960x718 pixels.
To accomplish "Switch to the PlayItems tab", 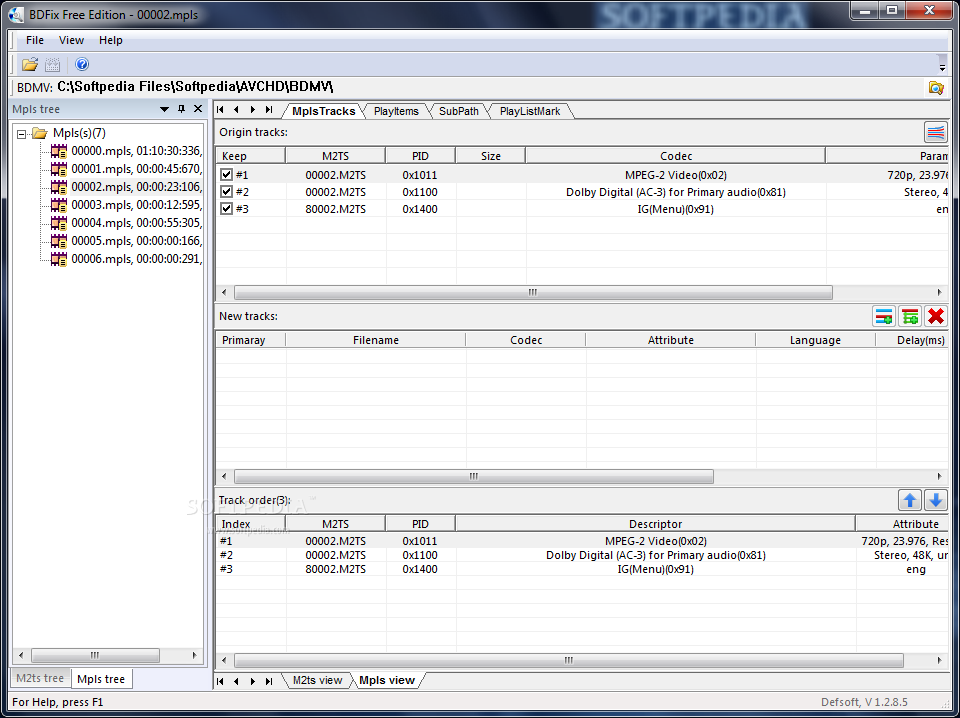I will (x=396, y=111).
